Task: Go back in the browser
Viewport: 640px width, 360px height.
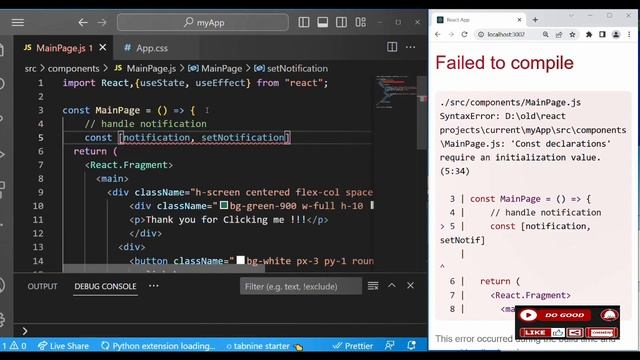Action: click(x=438, y=35)
